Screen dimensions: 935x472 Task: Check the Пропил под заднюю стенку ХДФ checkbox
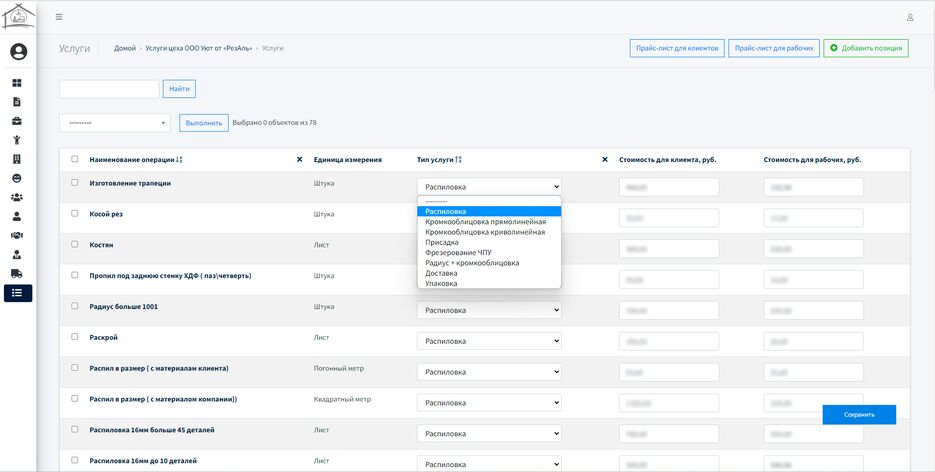75,275
